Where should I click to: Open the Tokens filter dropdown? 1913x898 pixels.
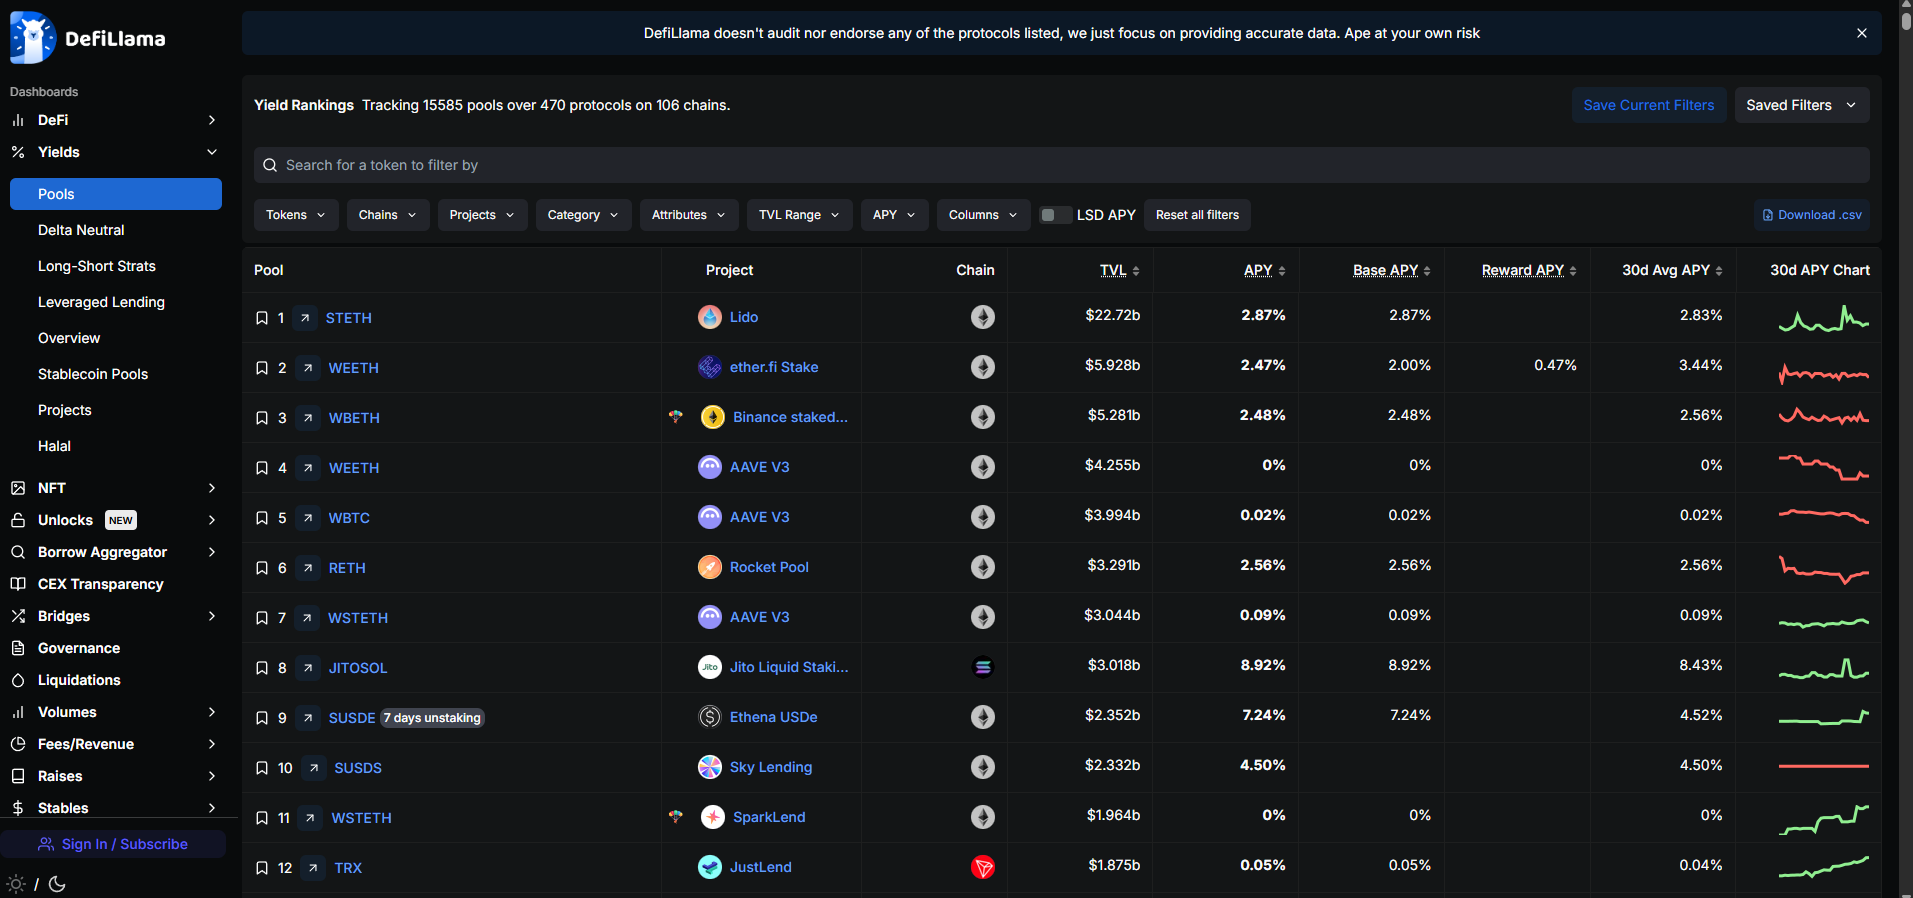[x=296, y=215]
